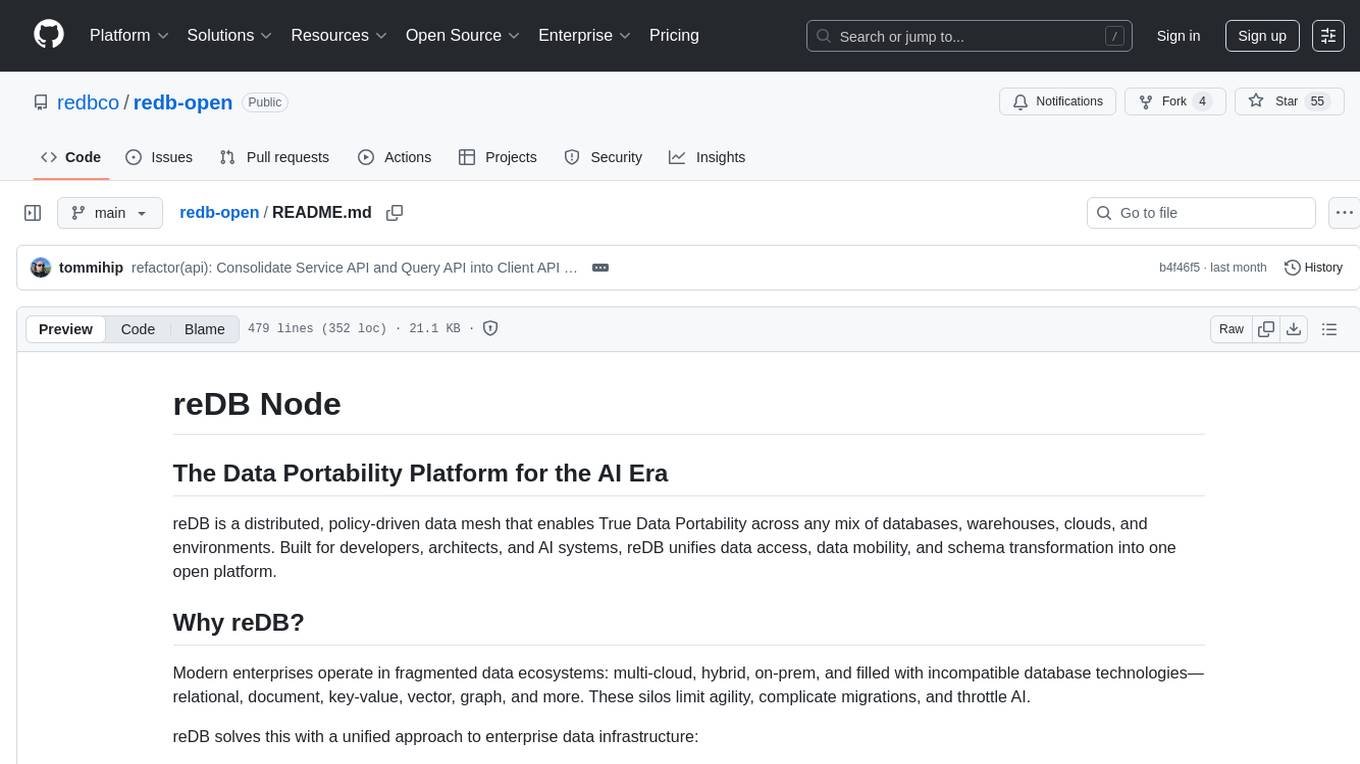Open the Raw file view
Image resolution: width=1360 pixels, height=764 pixels.
point(1231,329)
